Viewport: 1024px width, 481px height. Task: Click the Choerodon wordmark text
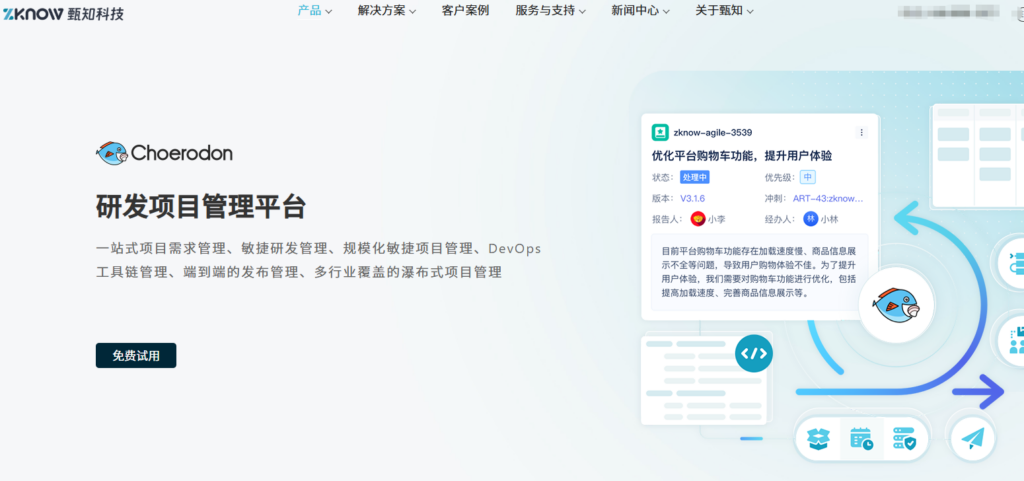point(182,153)
